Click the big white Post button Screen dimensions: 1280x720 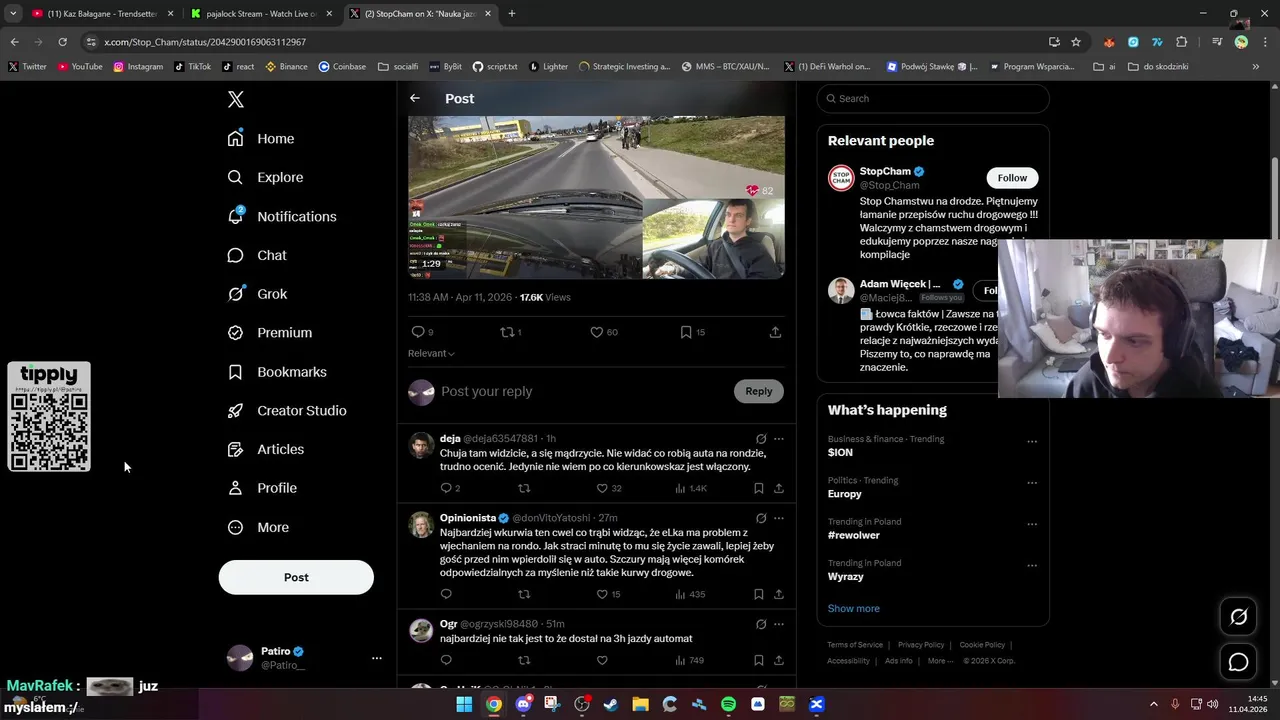296,577
